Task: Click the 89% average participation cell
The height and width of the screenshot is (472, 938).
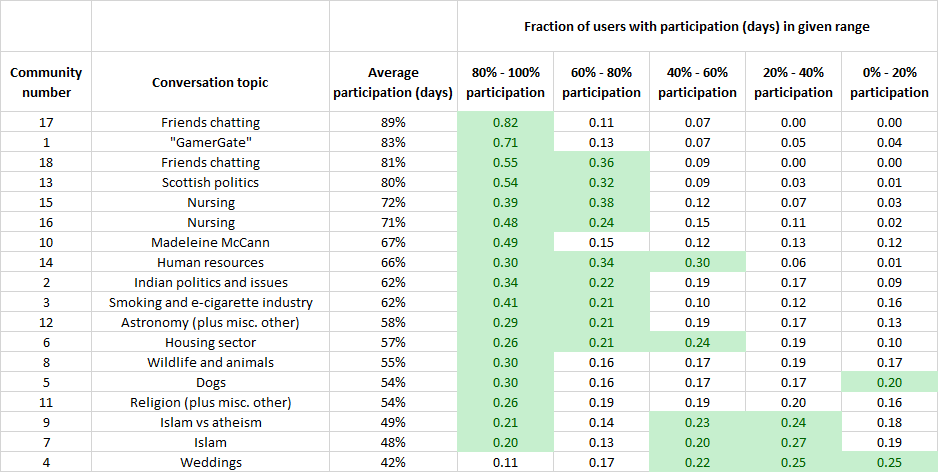Action: tap(393, 122)
